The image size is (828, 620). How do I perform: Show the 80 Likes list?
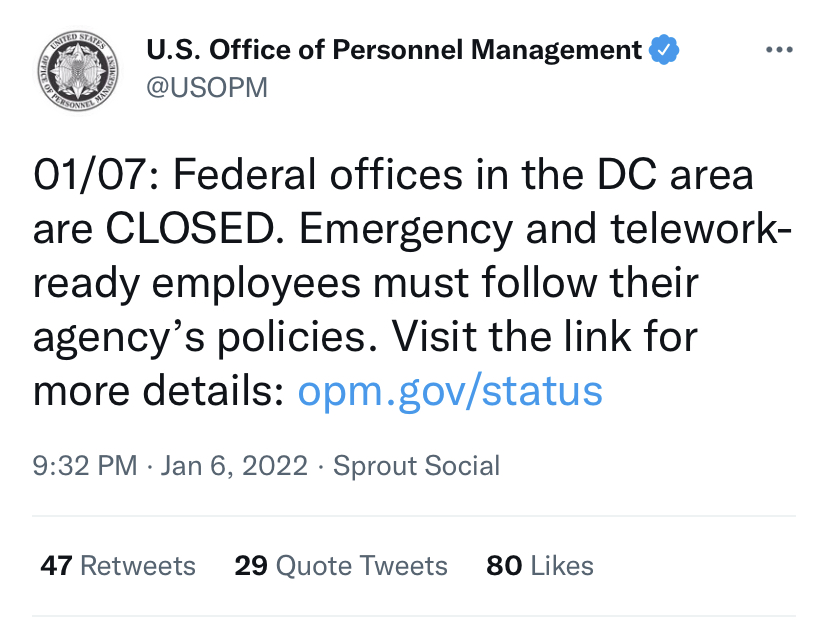click(x=540, y=566)
